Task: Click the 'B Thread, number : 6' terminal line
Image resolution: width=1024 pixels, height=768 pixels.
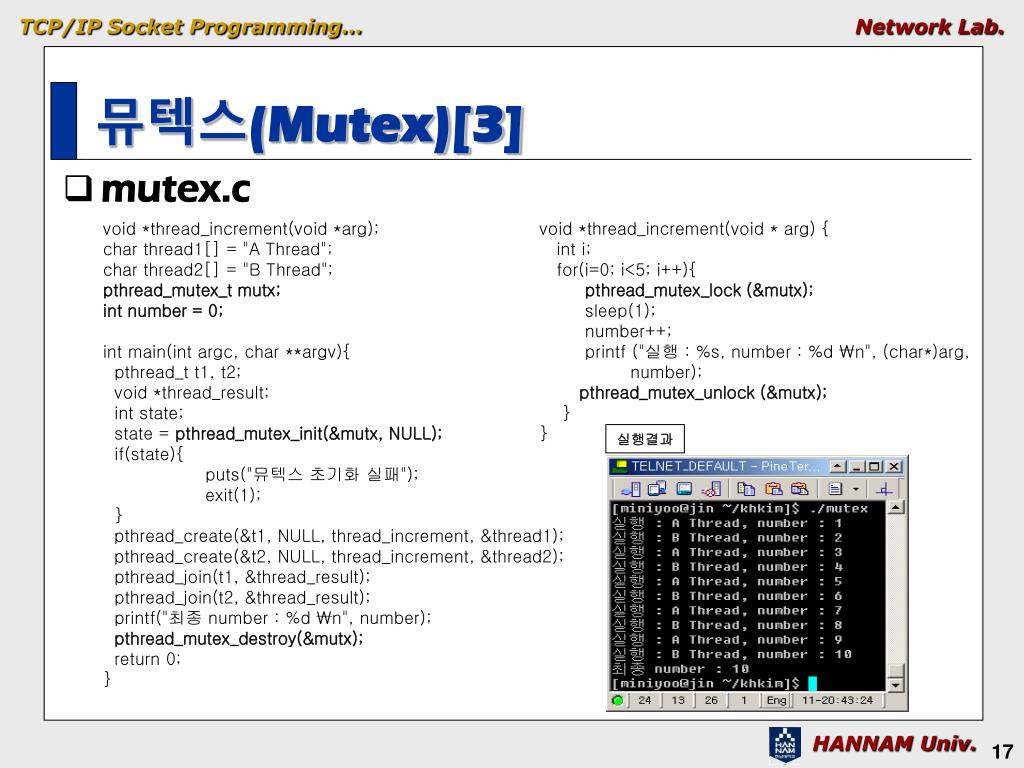Action: click(x=727, y=596)
